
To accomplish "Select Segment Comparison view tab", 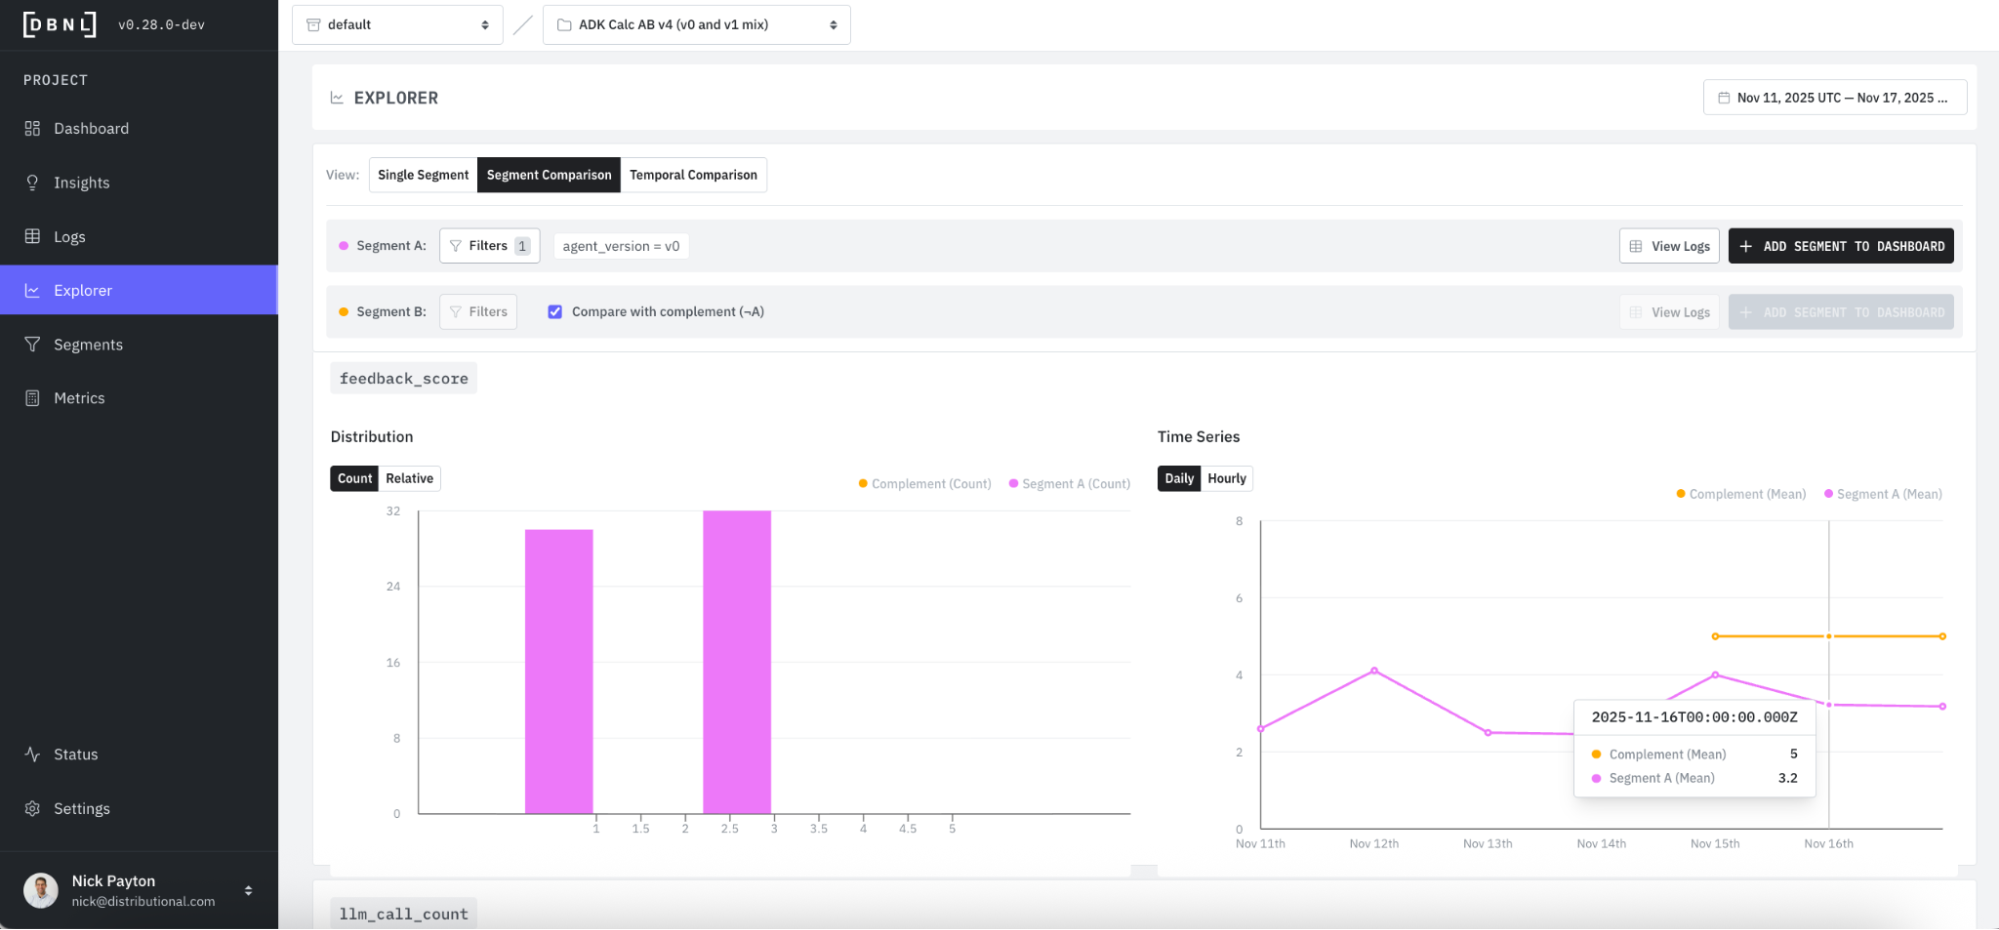I will point(549,175).
